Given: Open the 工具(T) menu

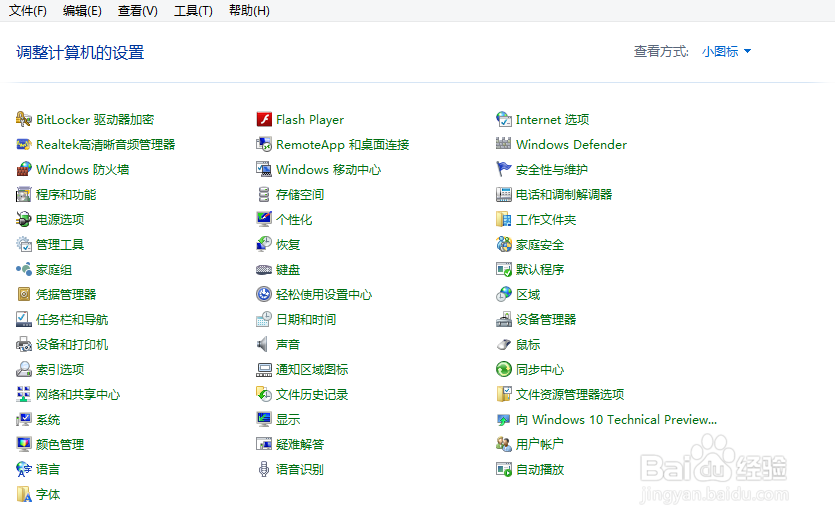Looking at the screenshot, I should pos(193,11).
